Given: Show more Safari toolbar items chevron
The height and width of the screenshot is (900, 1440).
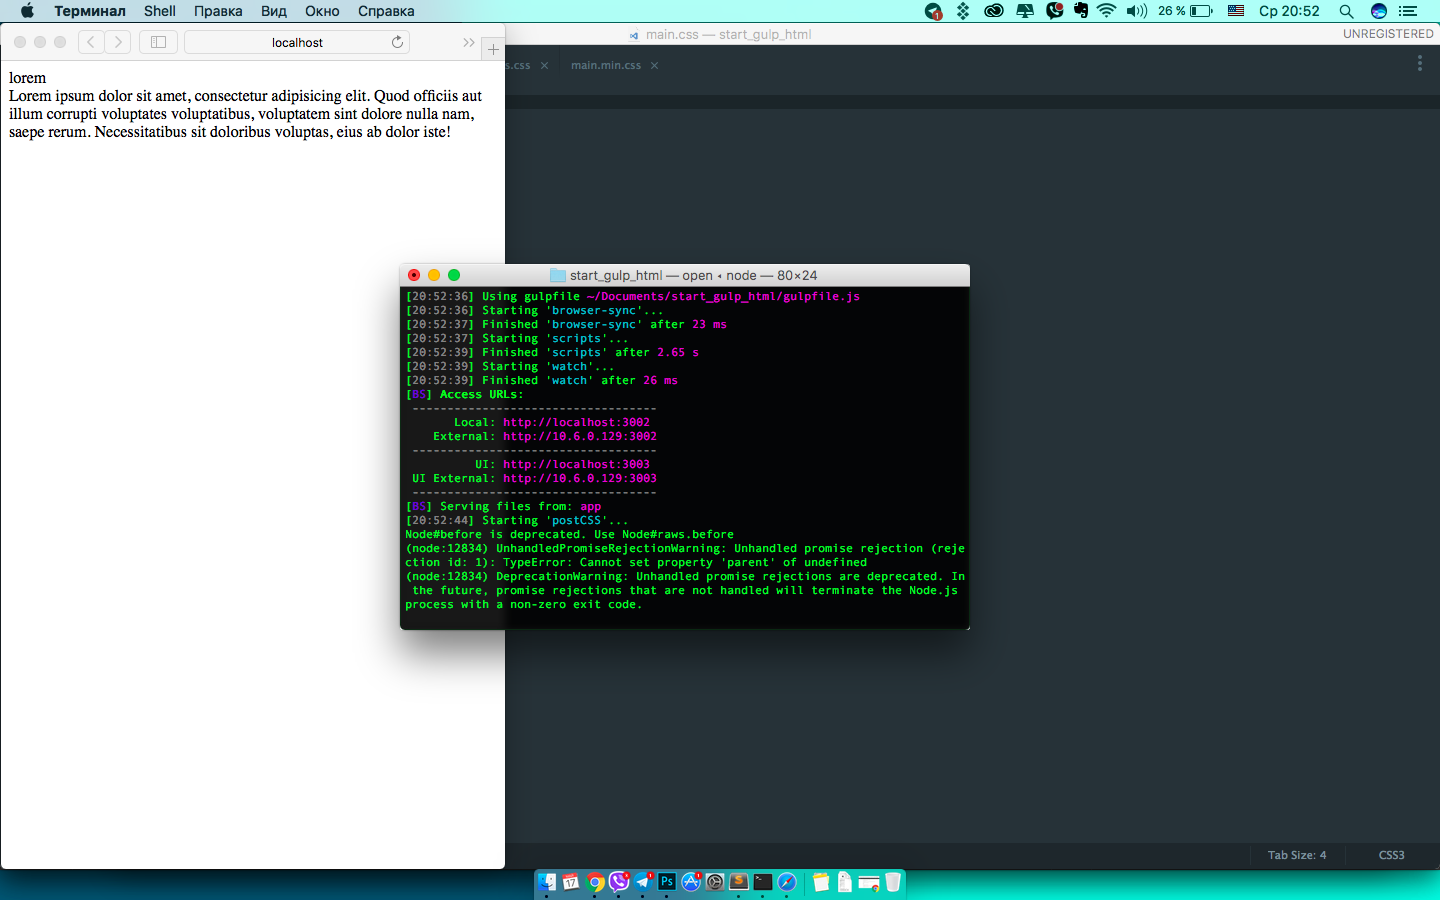Looking at the screenshot, I should (468, 42).
